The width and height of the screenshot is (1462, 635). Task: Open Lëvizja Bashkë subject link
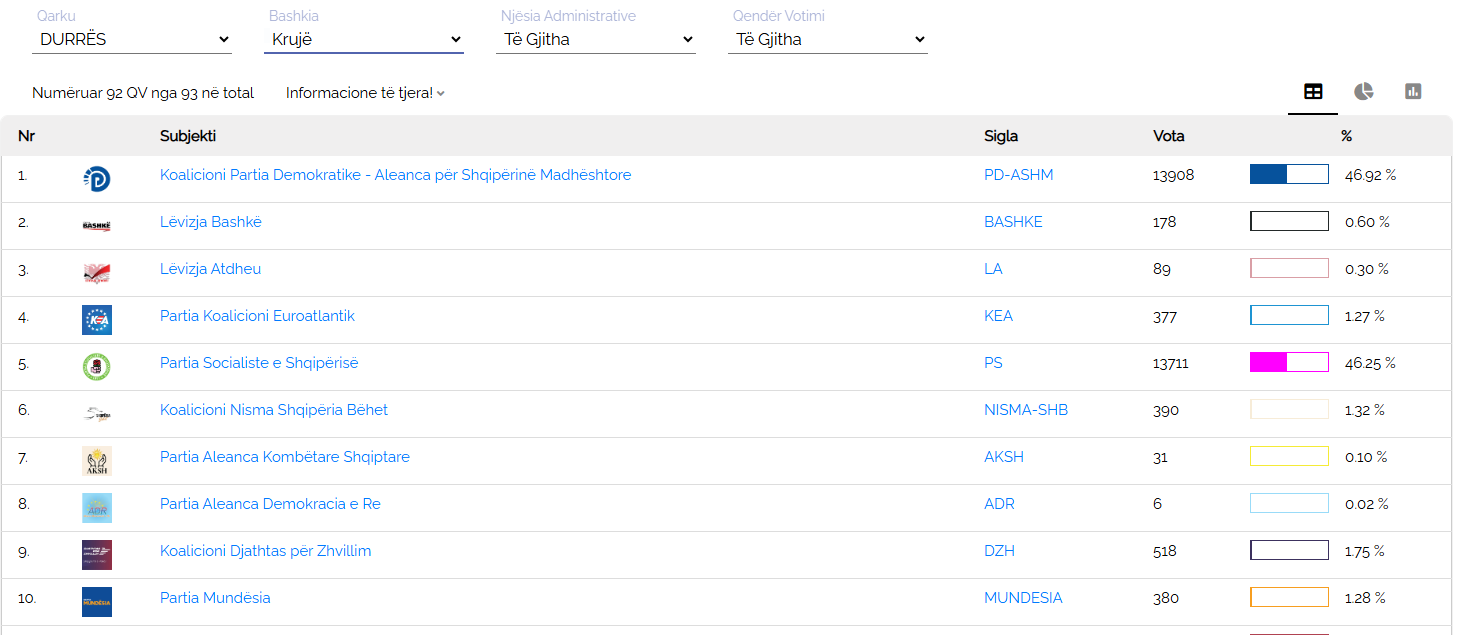[x=211, y=222]
